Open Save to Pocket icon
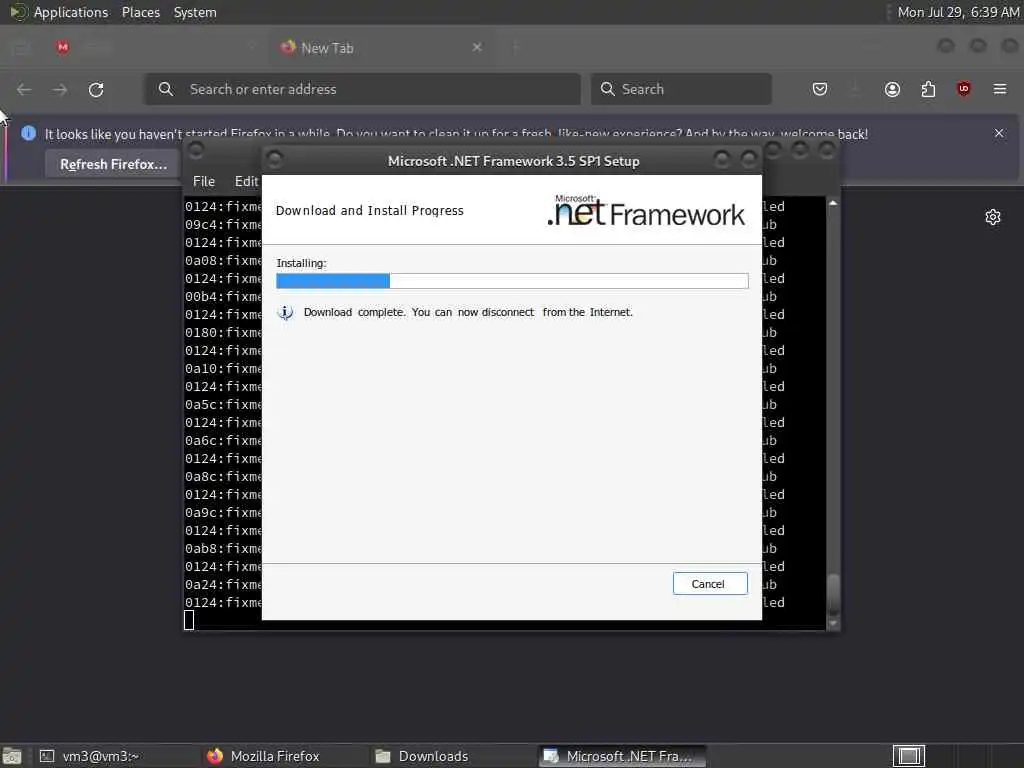 click(x=820, y=89)
